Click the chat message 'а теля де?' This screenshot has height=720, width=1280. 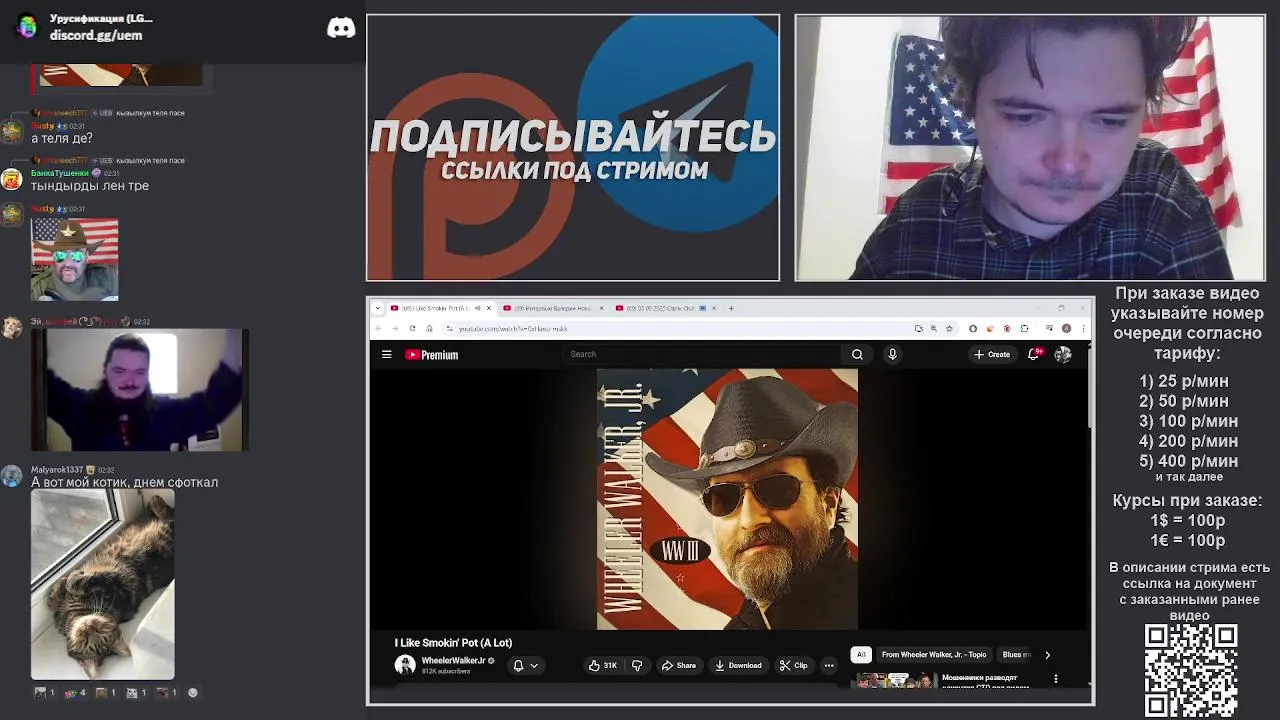[x=62, y=138]
